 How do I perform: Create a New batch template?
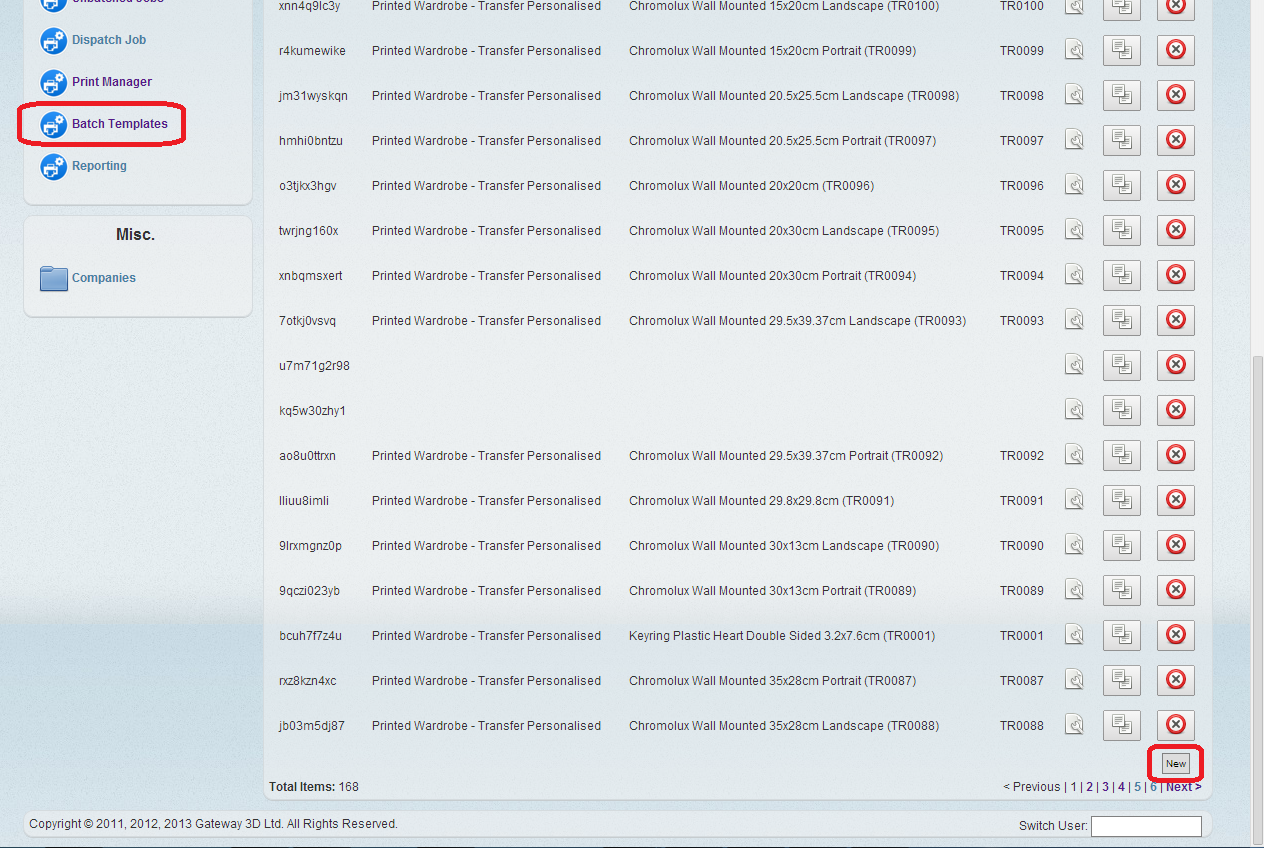click(1176, 763)
